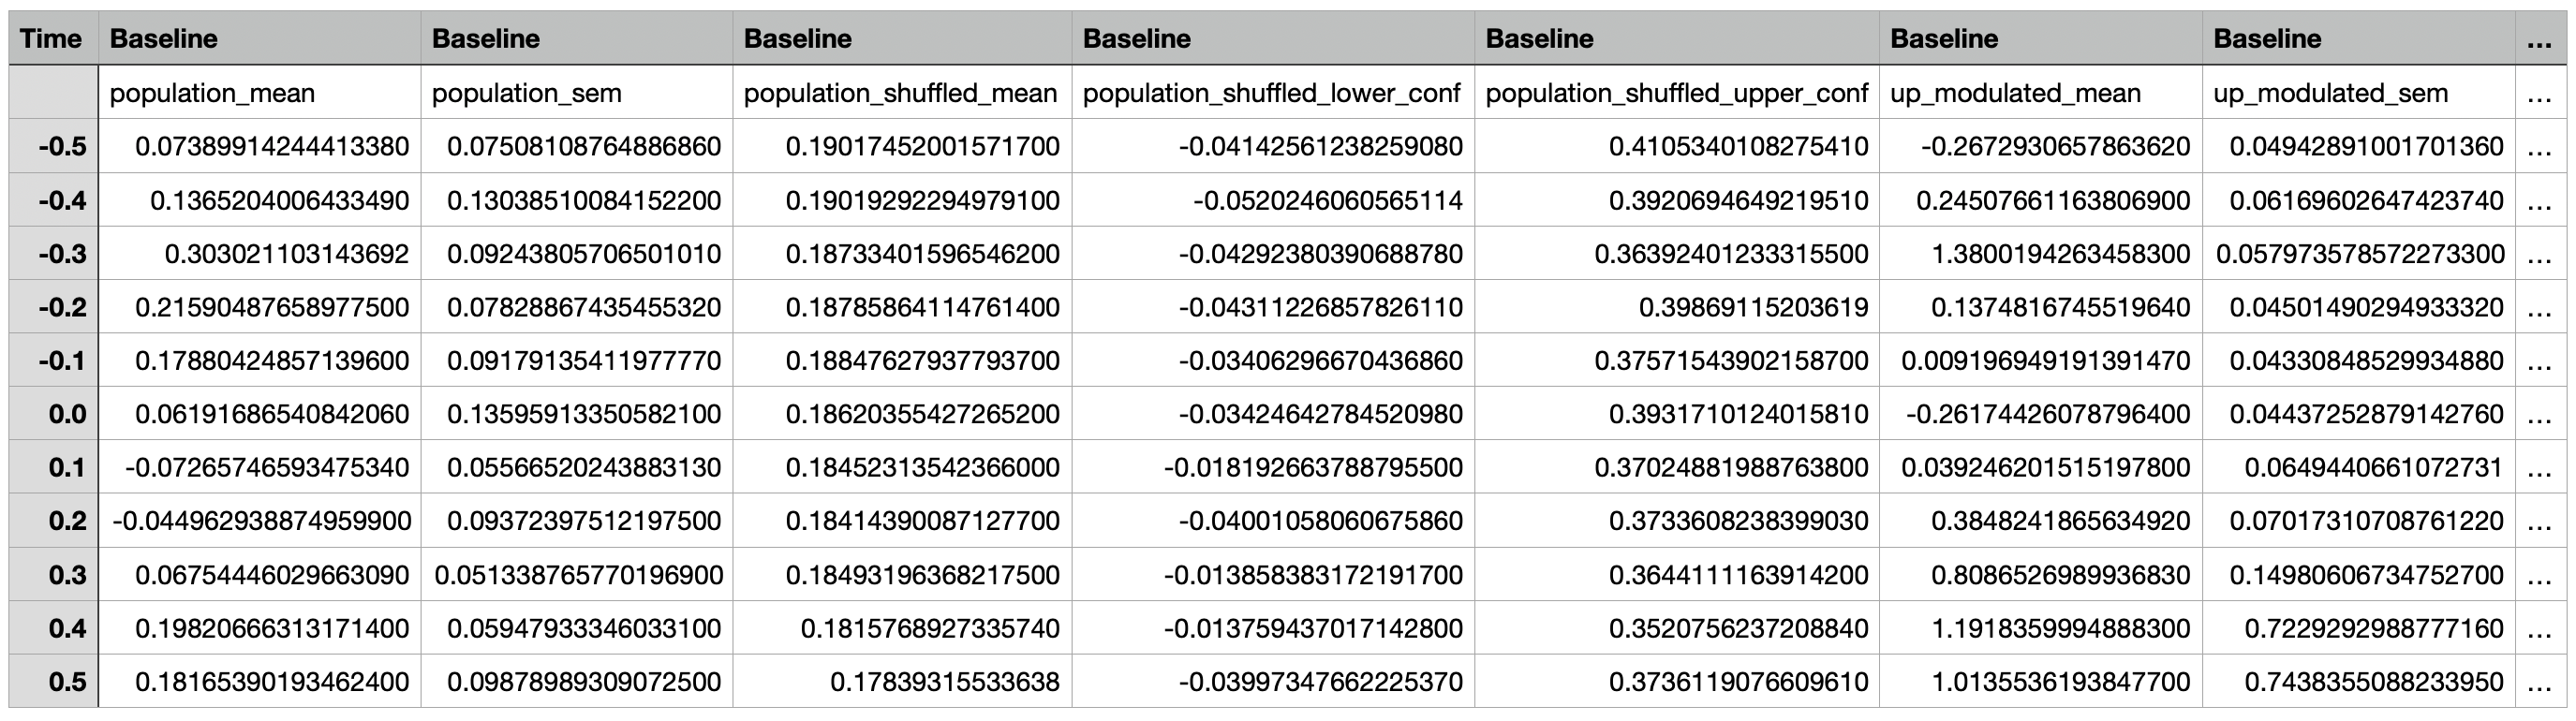
Task: Select the population_shuffled_lower_conf column label
Action: (1271, 93)
